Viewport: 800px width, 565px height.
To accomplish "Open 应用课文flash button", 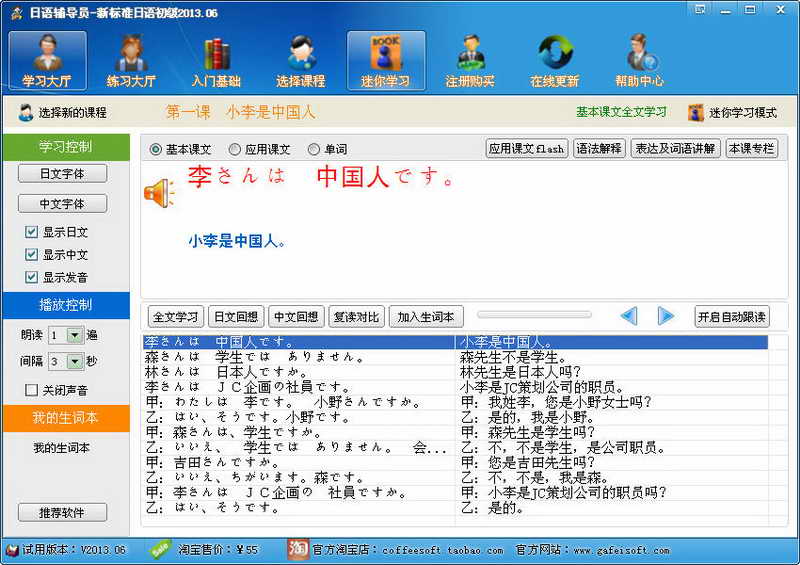I will [527, 149].
